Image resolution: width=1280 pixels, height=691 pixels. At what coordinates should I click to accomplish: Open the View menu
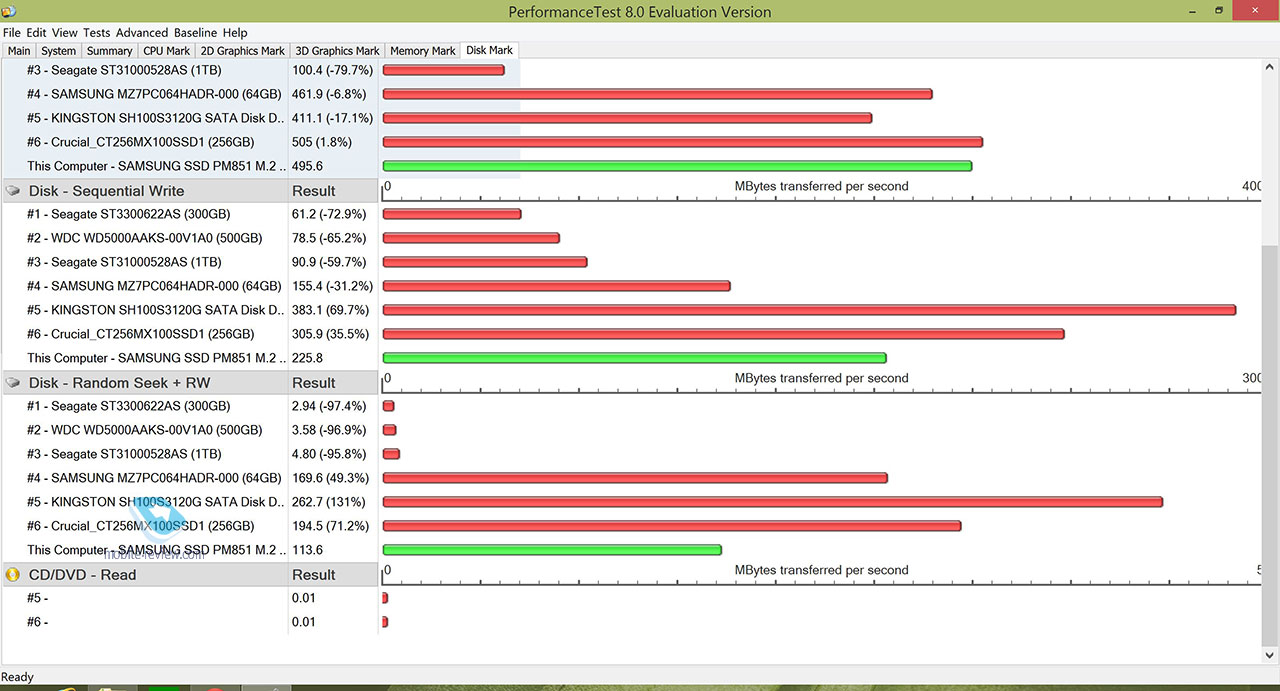pos(65,33)
